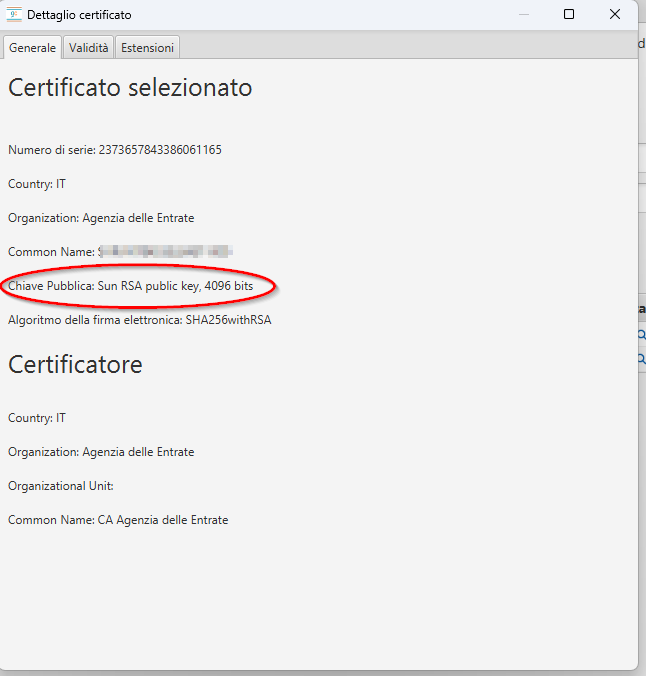This screenshot has width=646, height=676.
Task: Click the 'Organizational Unit:' line
Action: point(61,486)
